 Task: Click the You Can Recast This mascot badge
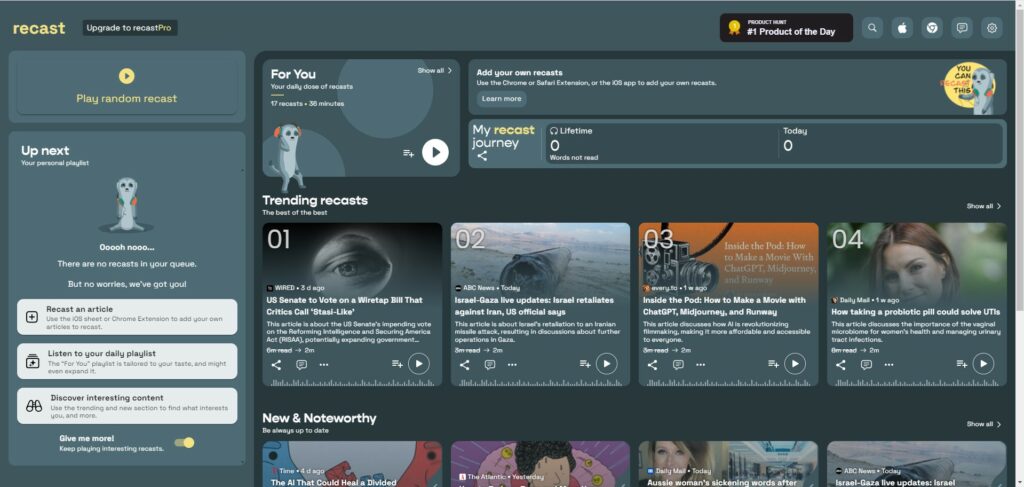[x=968, y=87]
